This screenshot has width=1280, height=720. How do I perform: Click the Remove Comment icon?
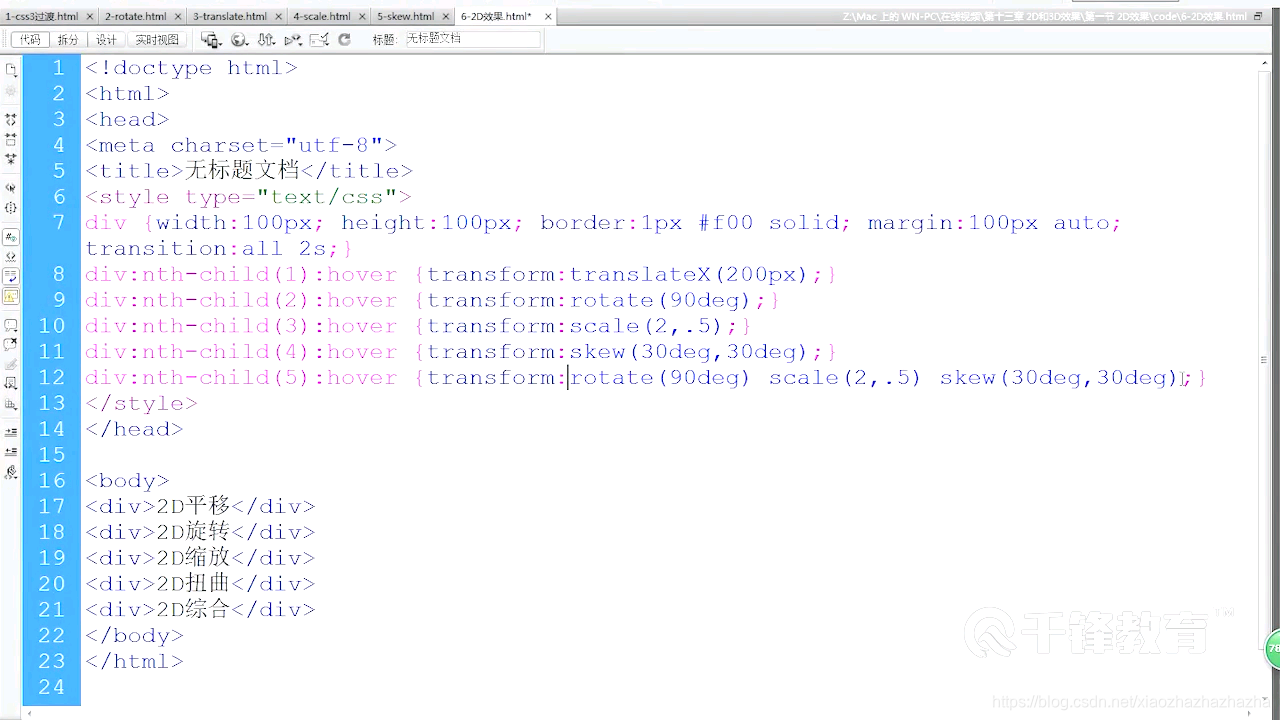(11, 345)
